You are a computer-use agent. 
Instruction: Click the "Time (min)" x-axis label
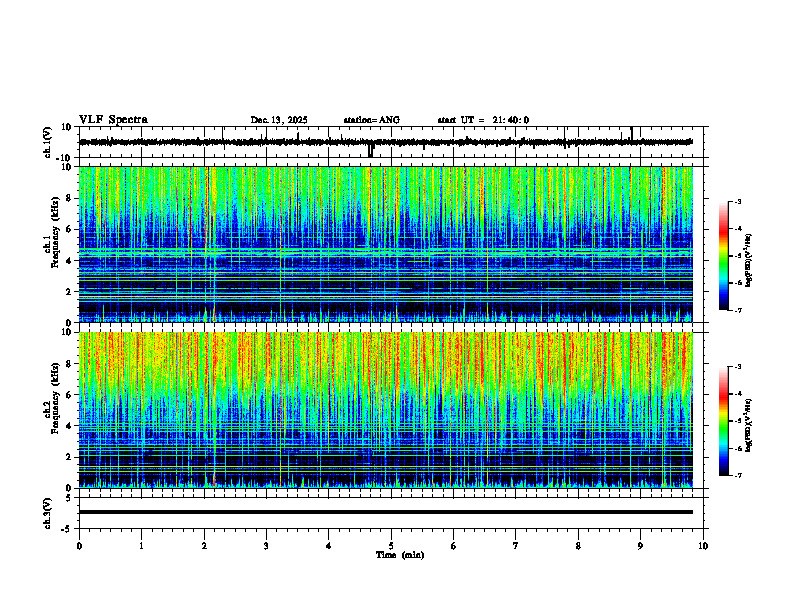pyautogui.click(x=400, y=555)
